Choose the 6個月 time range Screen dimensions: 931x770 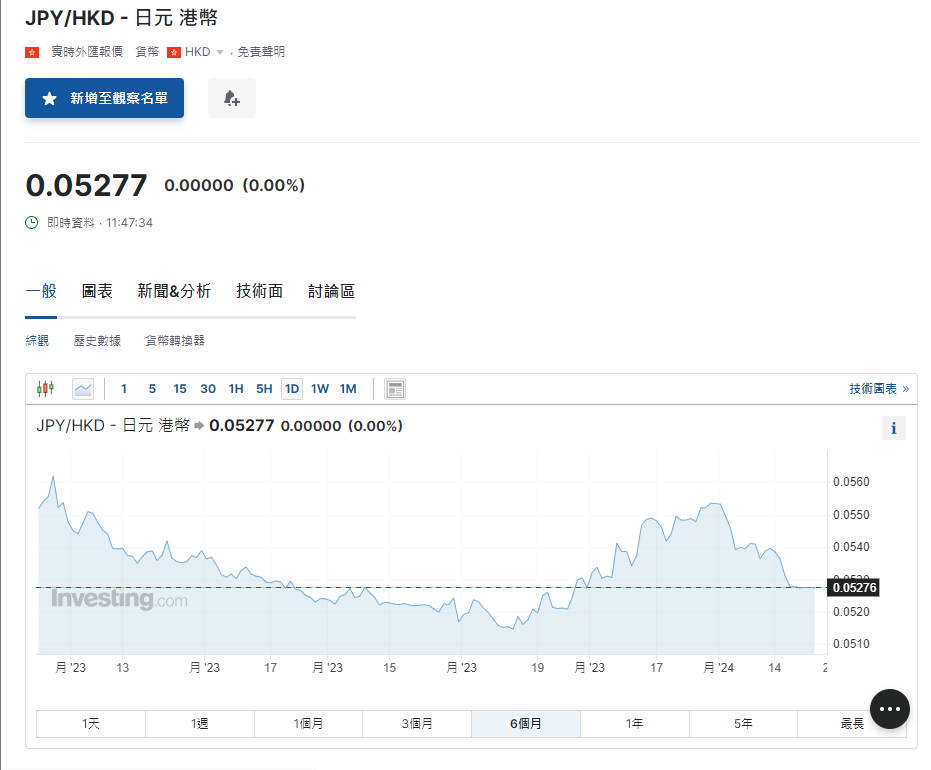[525, 723]
